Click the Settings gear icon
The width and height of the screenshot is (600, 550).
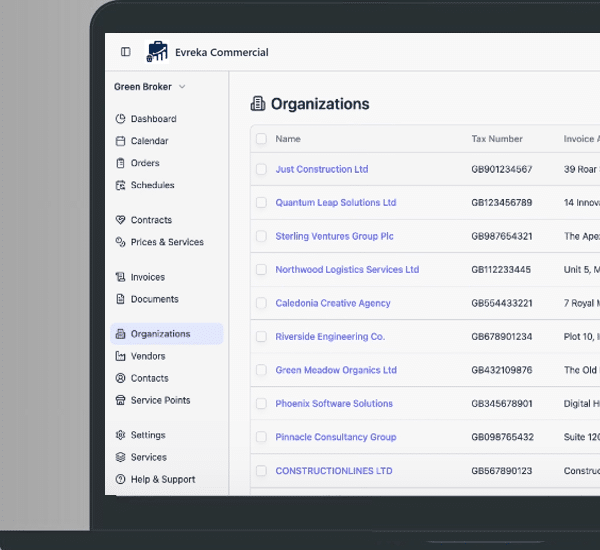pos(120,435)
